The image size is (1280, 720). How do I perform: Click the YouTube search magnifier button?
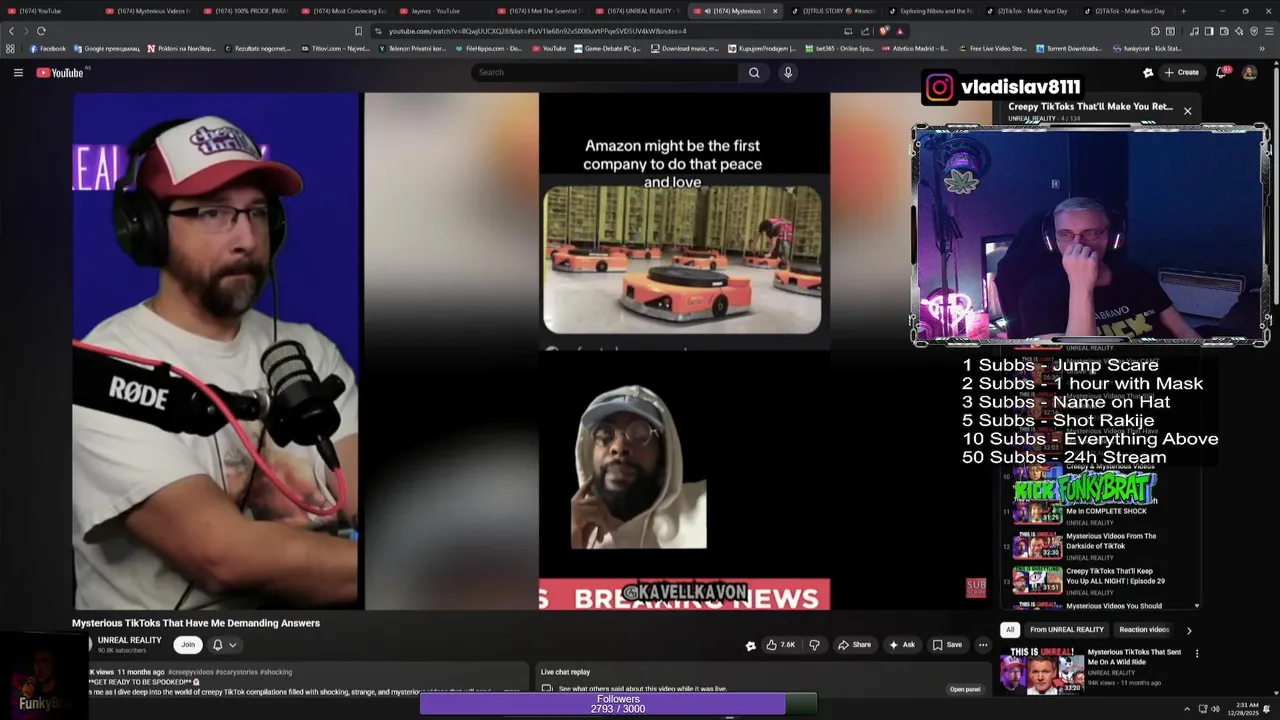[x=754, y=72]
